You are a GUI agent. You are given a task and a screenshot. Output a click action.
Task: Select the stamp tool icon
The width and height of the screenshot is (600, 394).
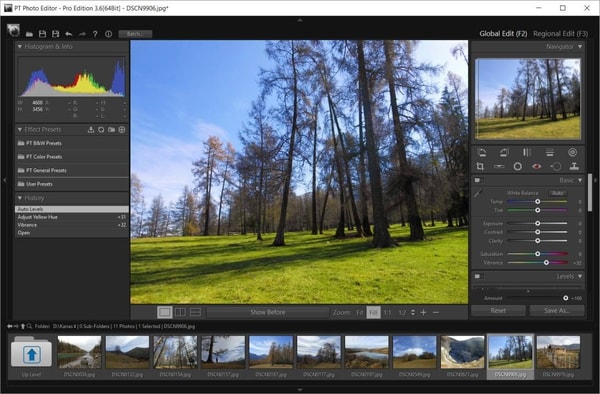tap(574, 166)
